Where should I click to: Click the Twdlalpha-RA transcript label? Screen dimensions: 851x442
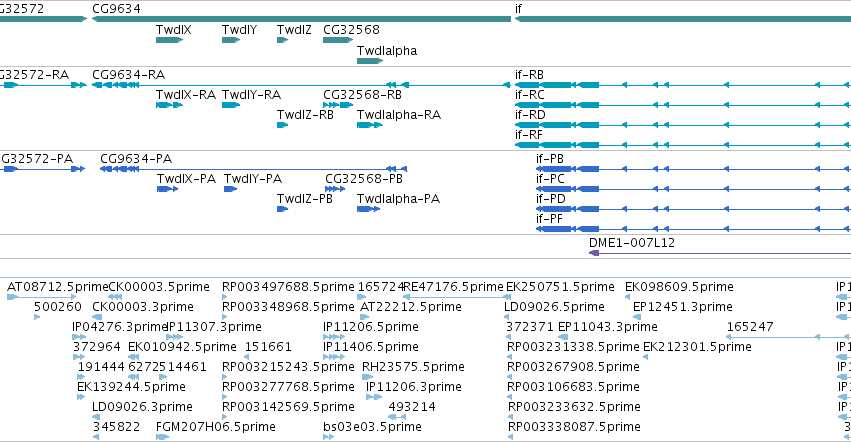point(399,115)
